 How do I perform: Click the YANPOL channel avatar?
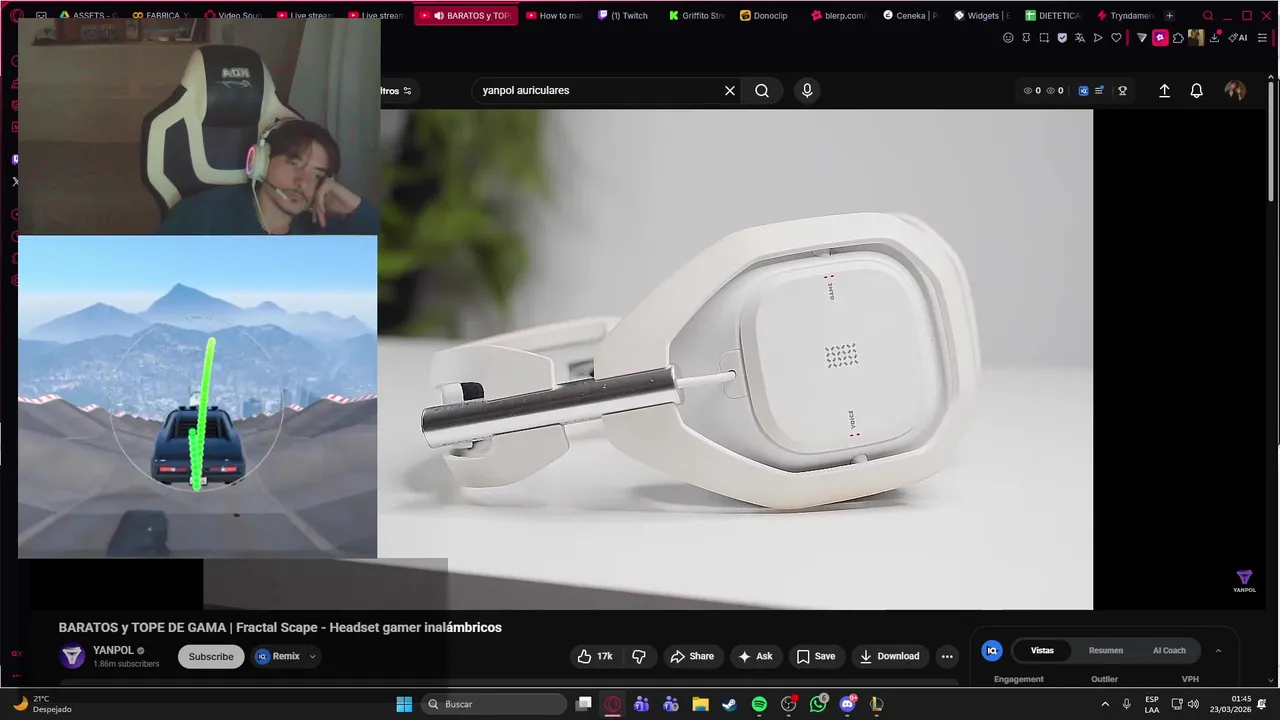72,656
